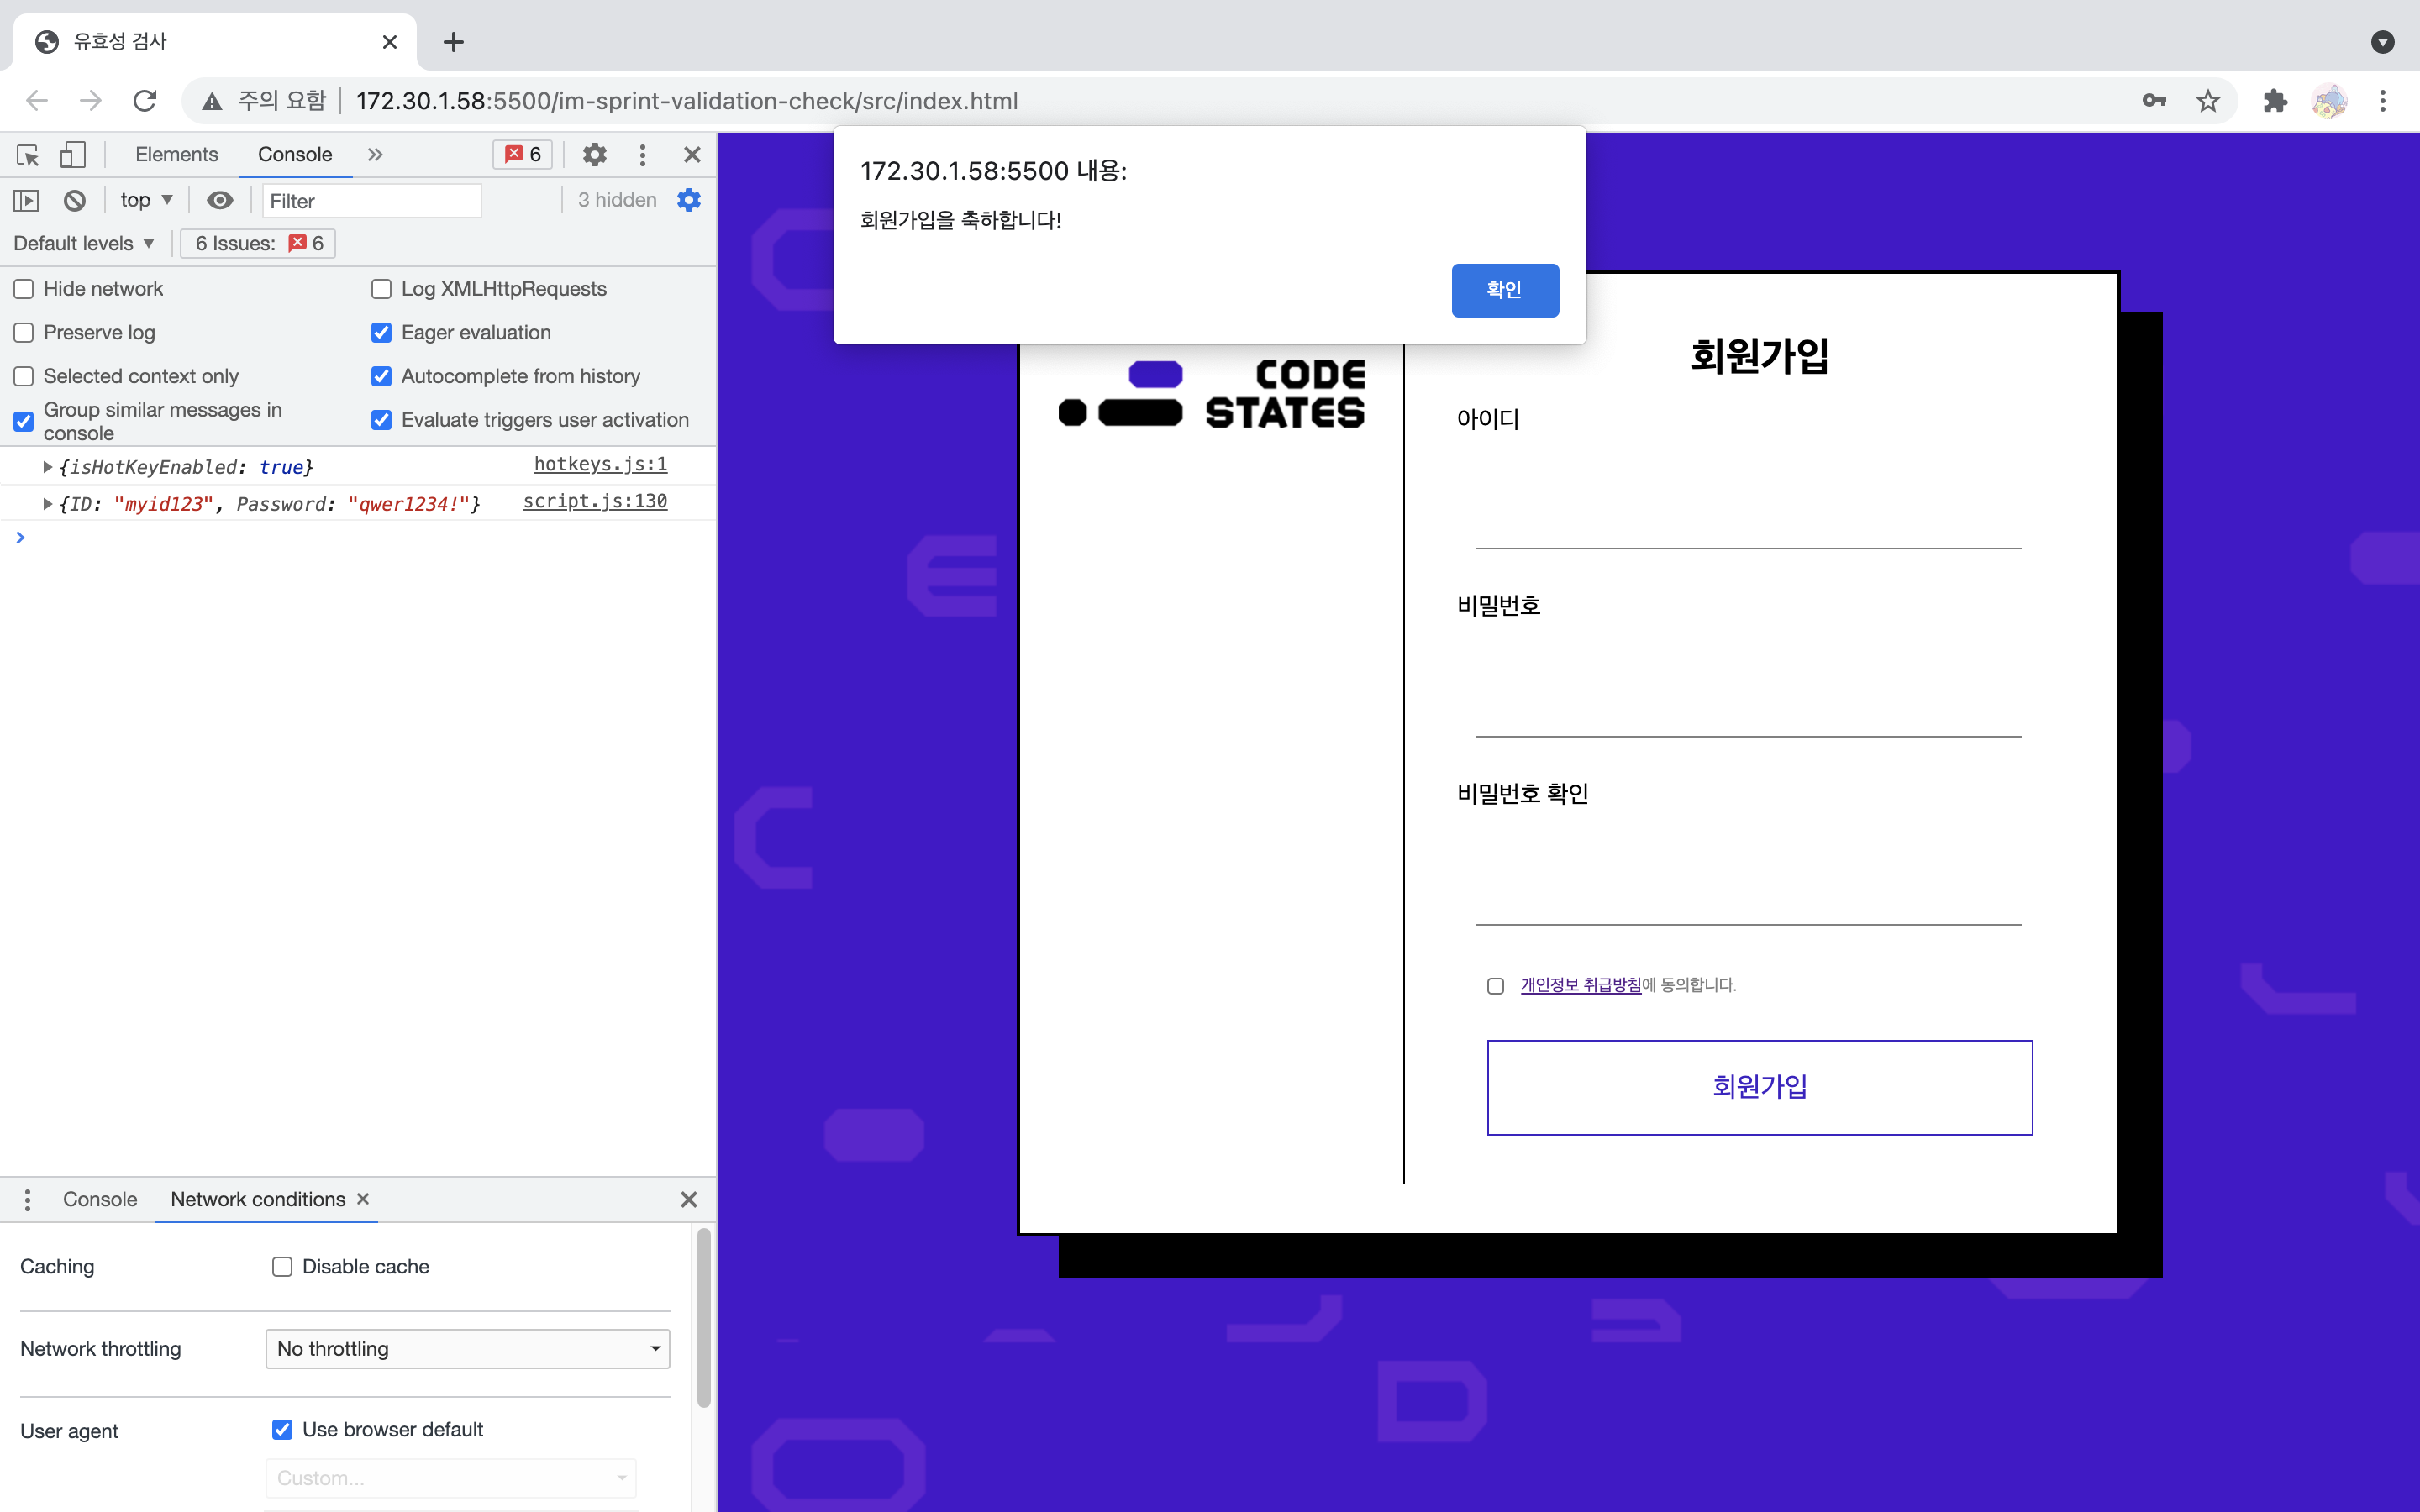Clear console with the ban icon
This screenshot has width=2420, height=1512.
(x=74, y=201)
